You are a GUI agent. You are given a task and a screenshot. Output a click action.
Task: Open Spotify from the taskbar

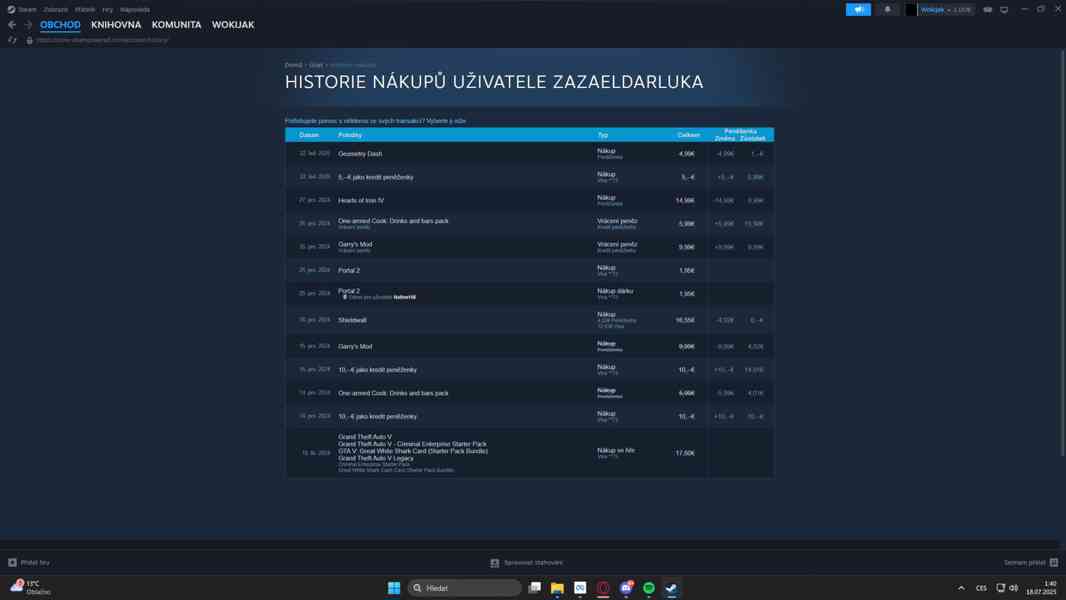[649, 588]
